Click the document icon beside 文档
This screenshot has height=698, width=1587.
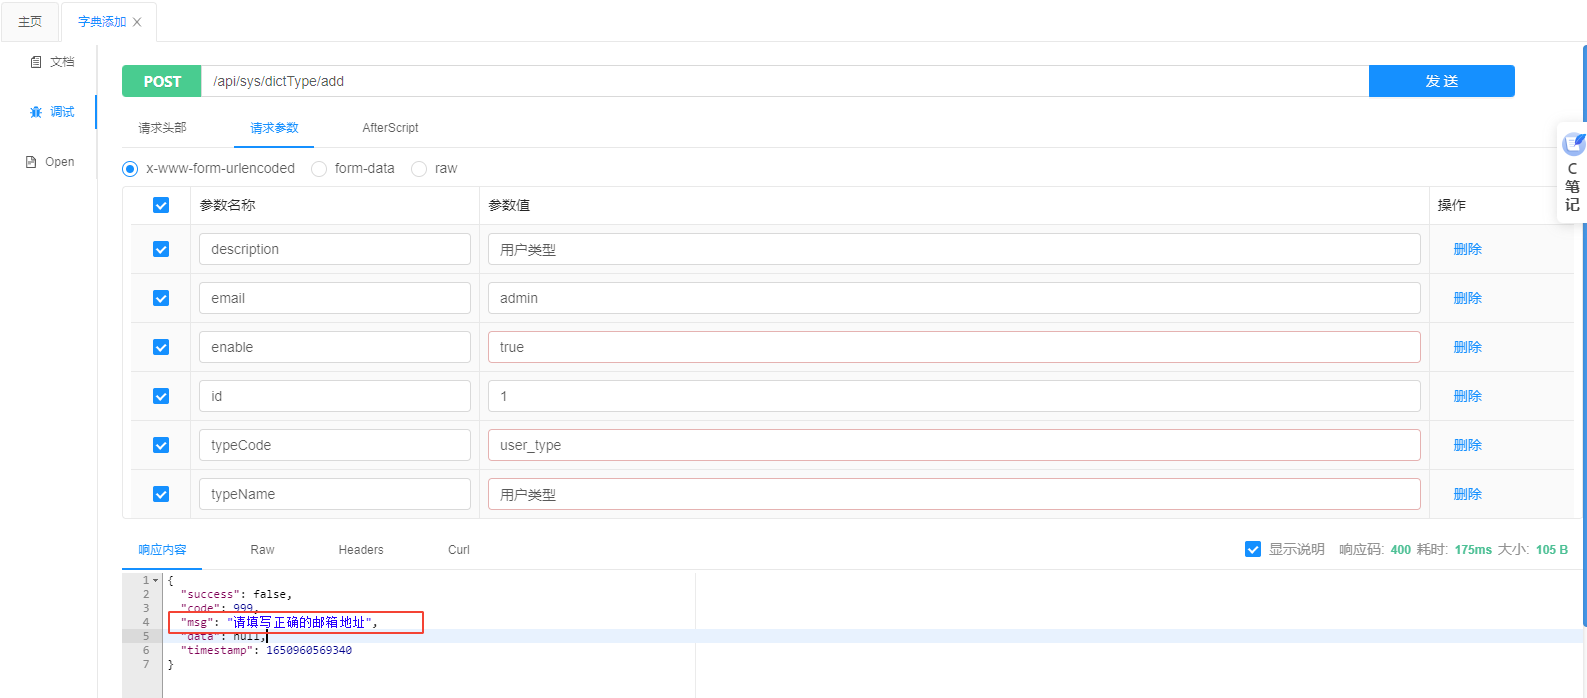tap(36, 62)
